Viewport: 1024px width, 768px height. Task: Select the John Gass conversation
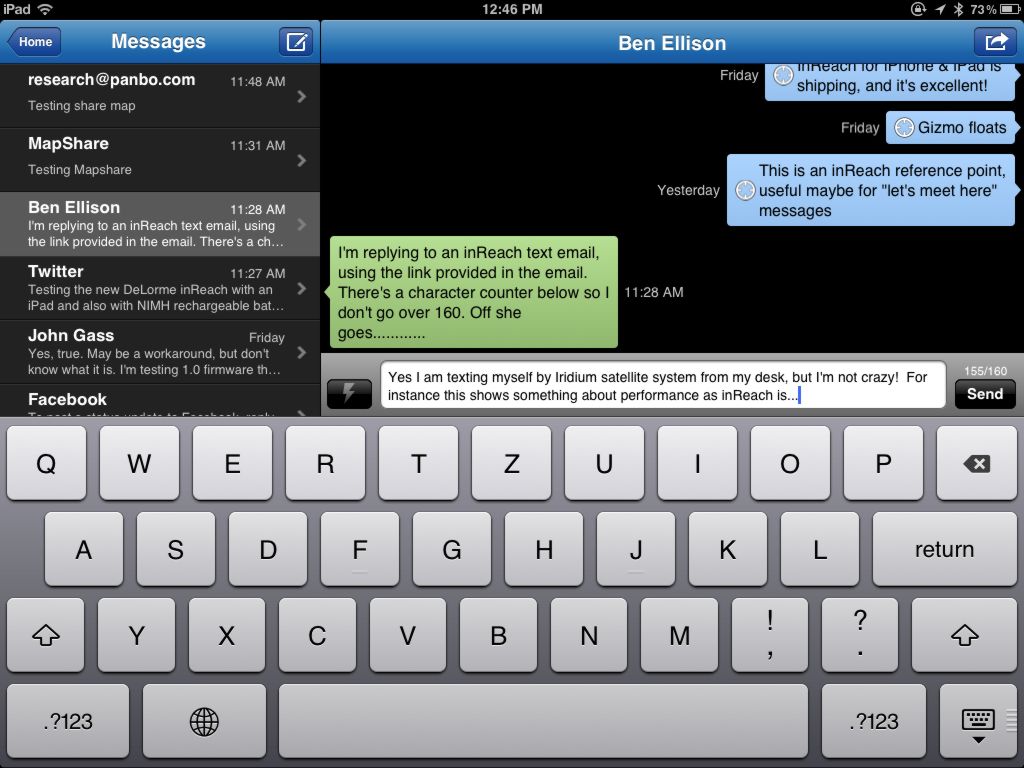160,352
